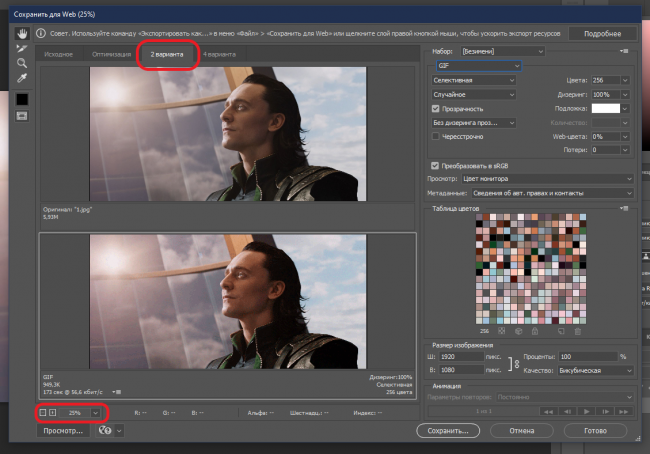Image resolution: width=650 pixels, height=454 pixels.
Task: Open the optimize menu icon next to Набор
Action: pos(624,51)
